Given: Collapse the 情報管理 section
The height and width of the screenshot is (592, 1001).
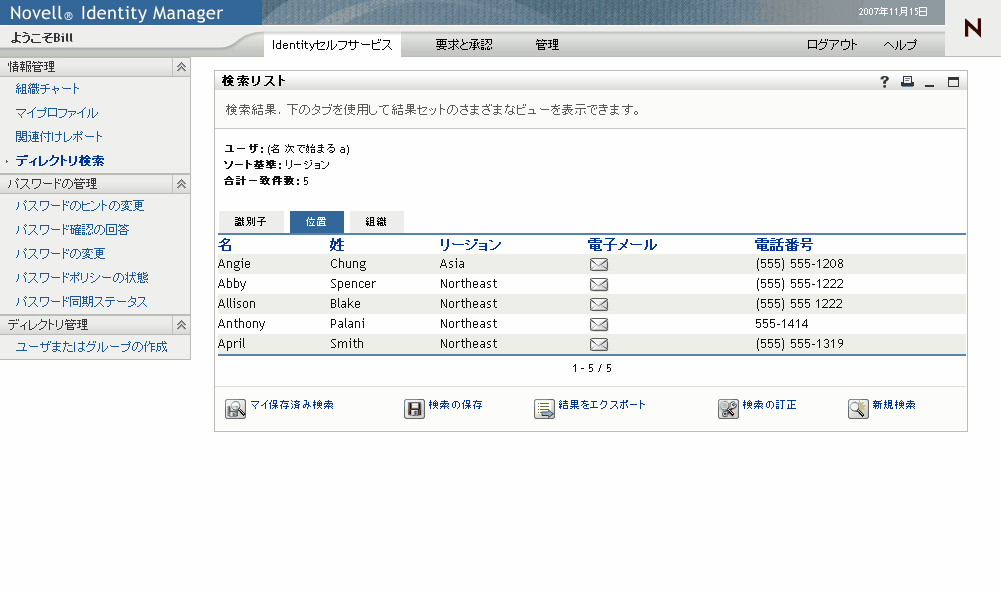Looking at the screenshot, I should [181, 67].
